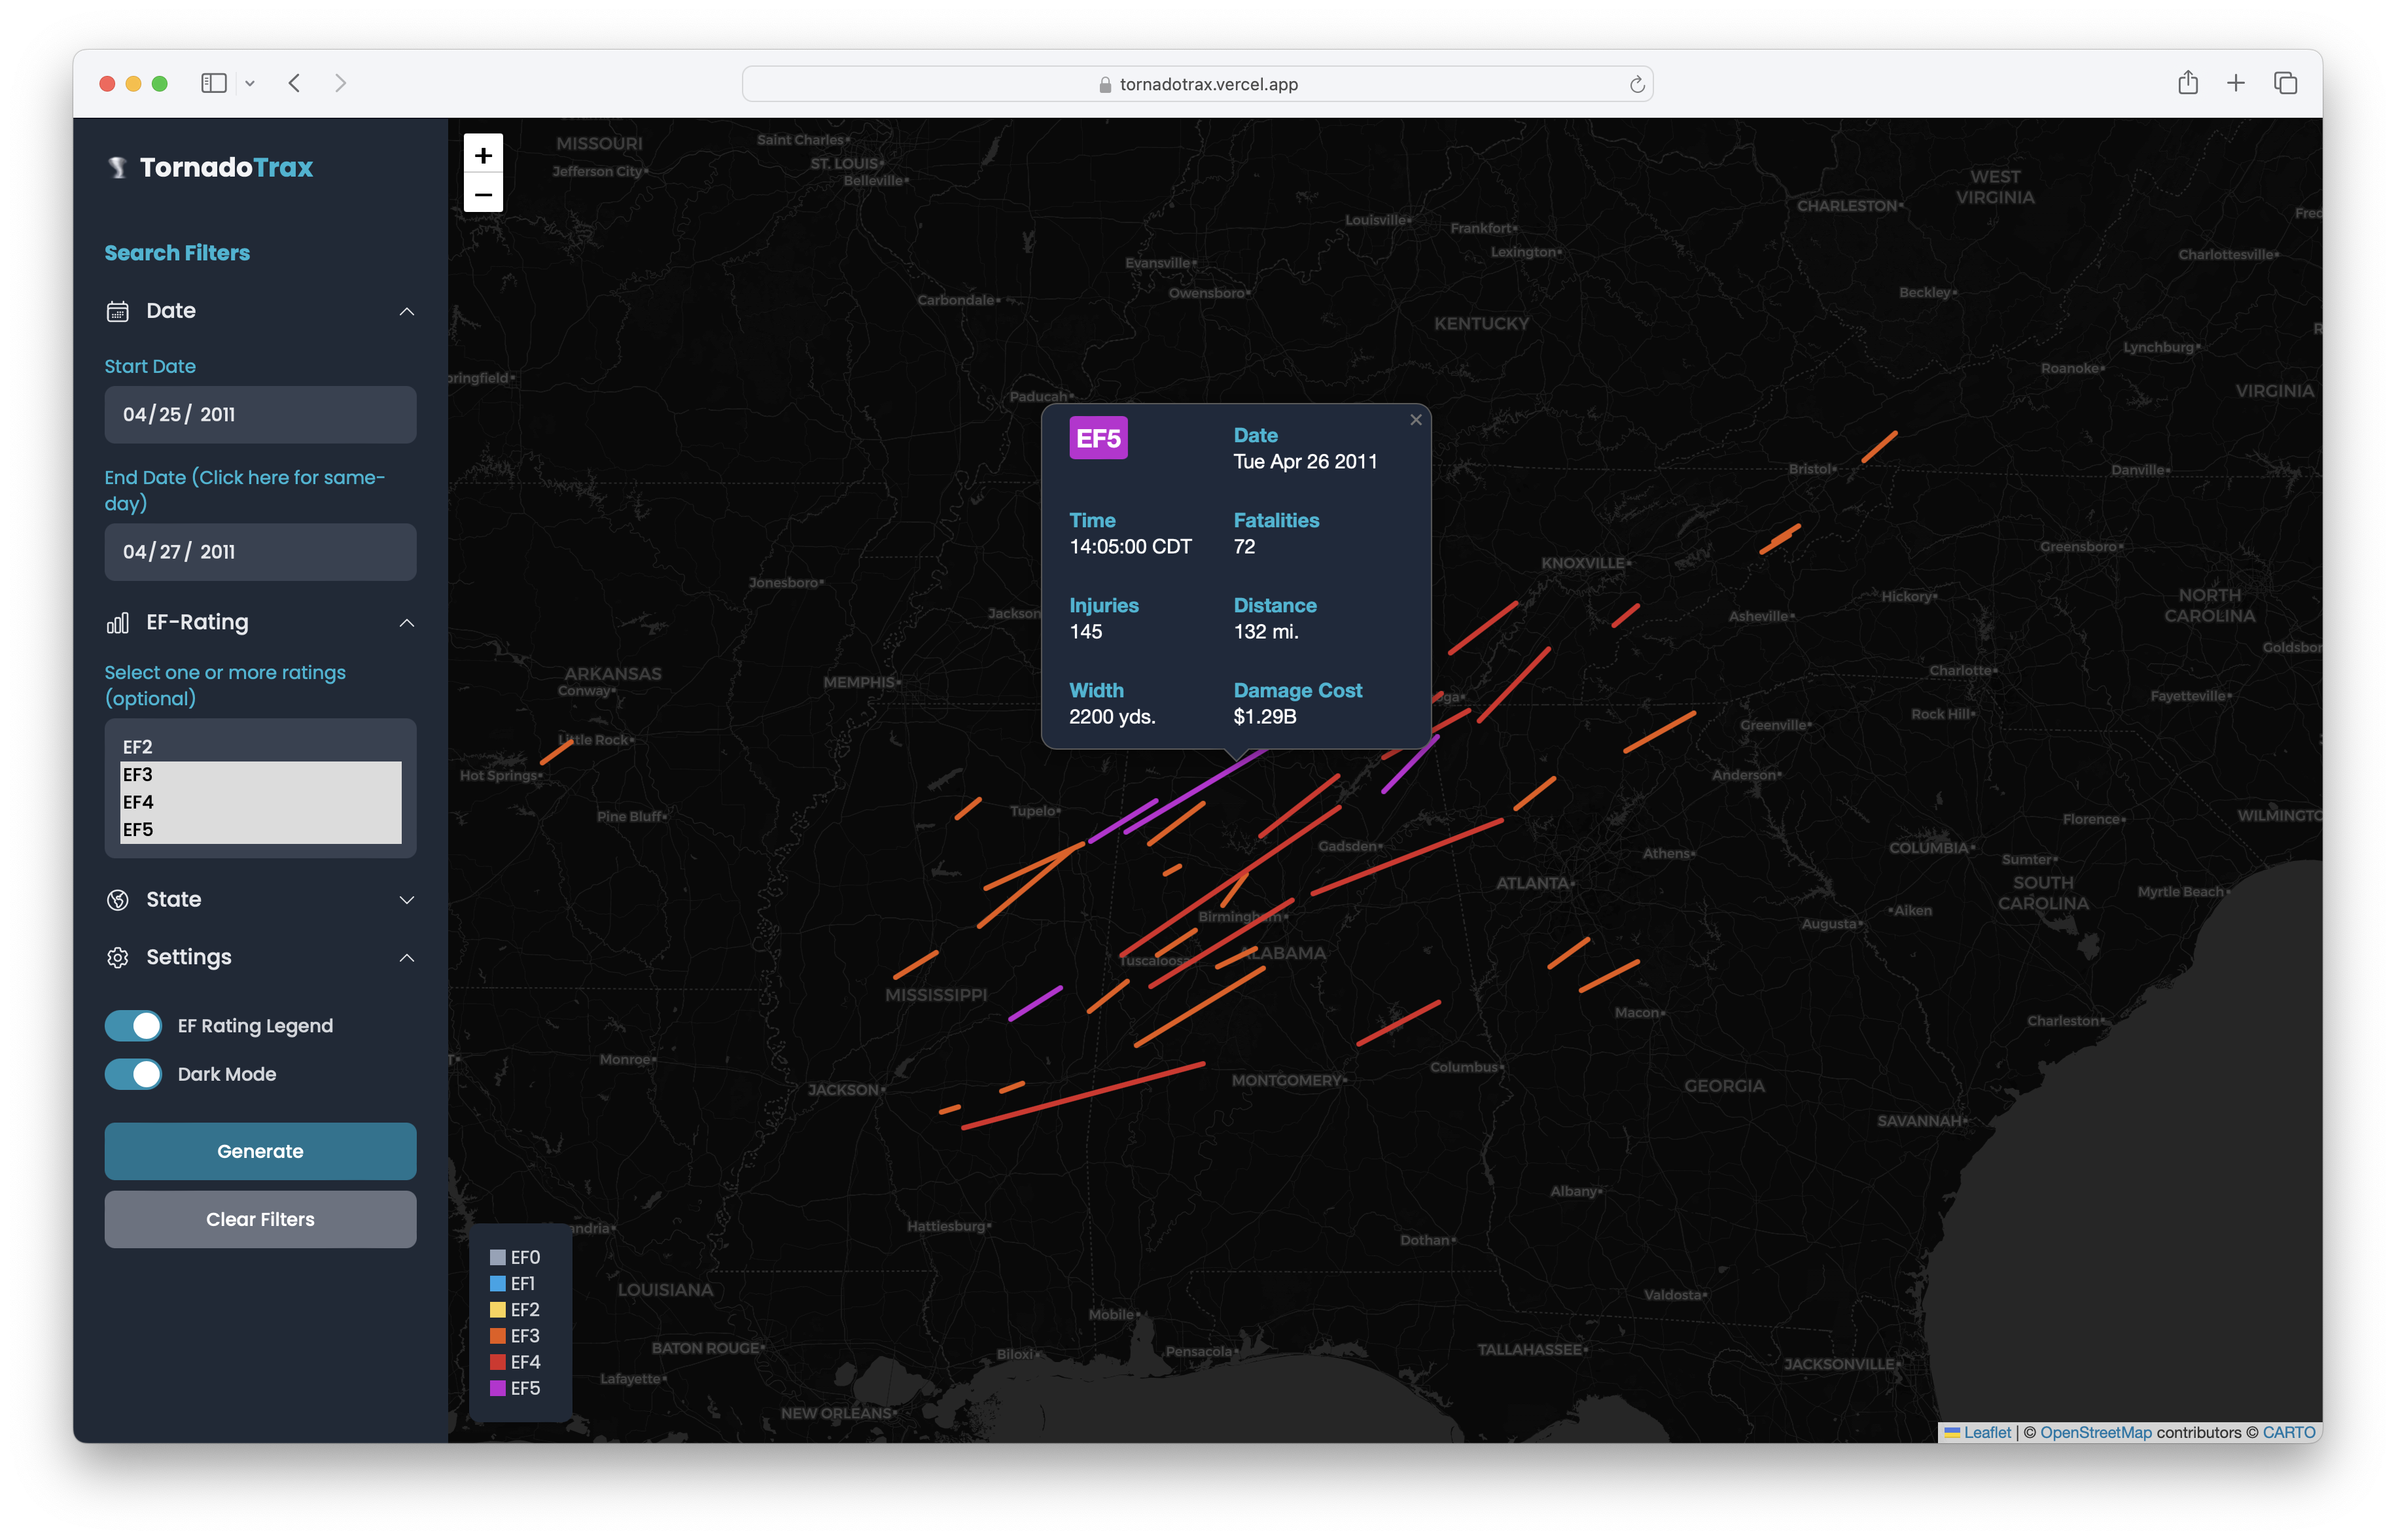Screen dimensions: 2396x1540
Task: Click the Search Filters heading
Action: (x=177, y=253)
